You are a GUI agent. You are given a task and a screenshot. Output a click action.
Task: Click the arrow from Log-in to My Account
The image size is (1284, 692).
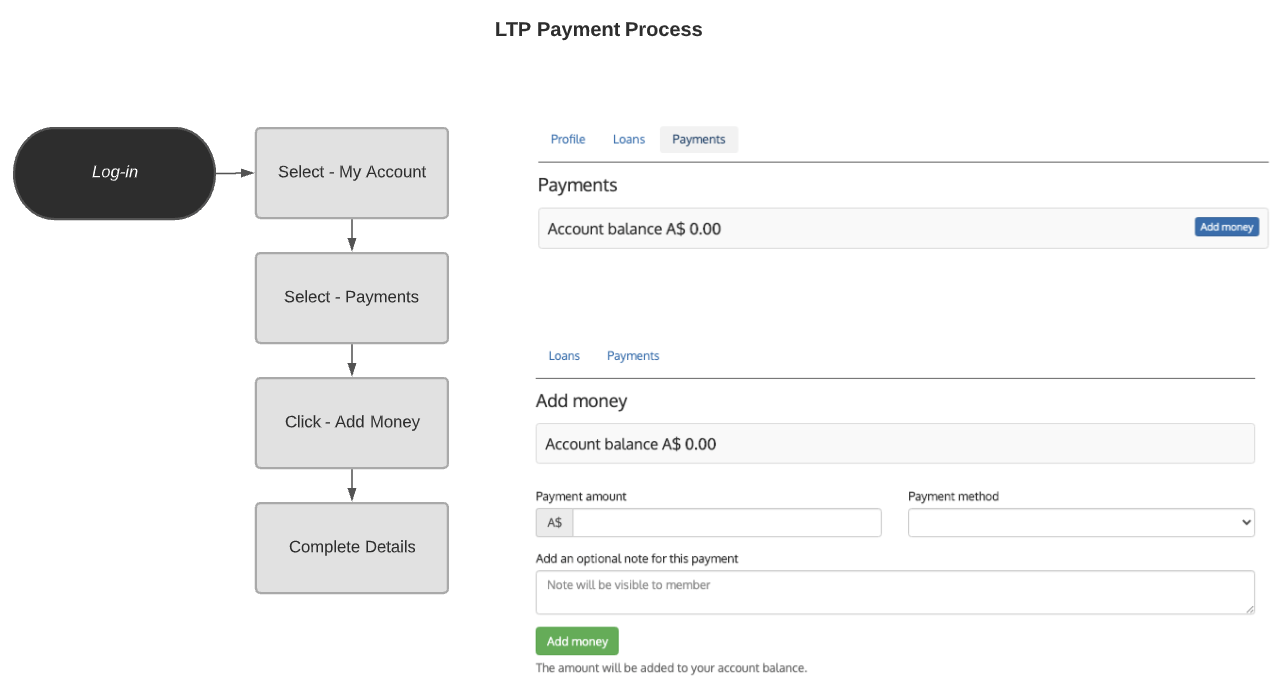(x=235, y=173)
